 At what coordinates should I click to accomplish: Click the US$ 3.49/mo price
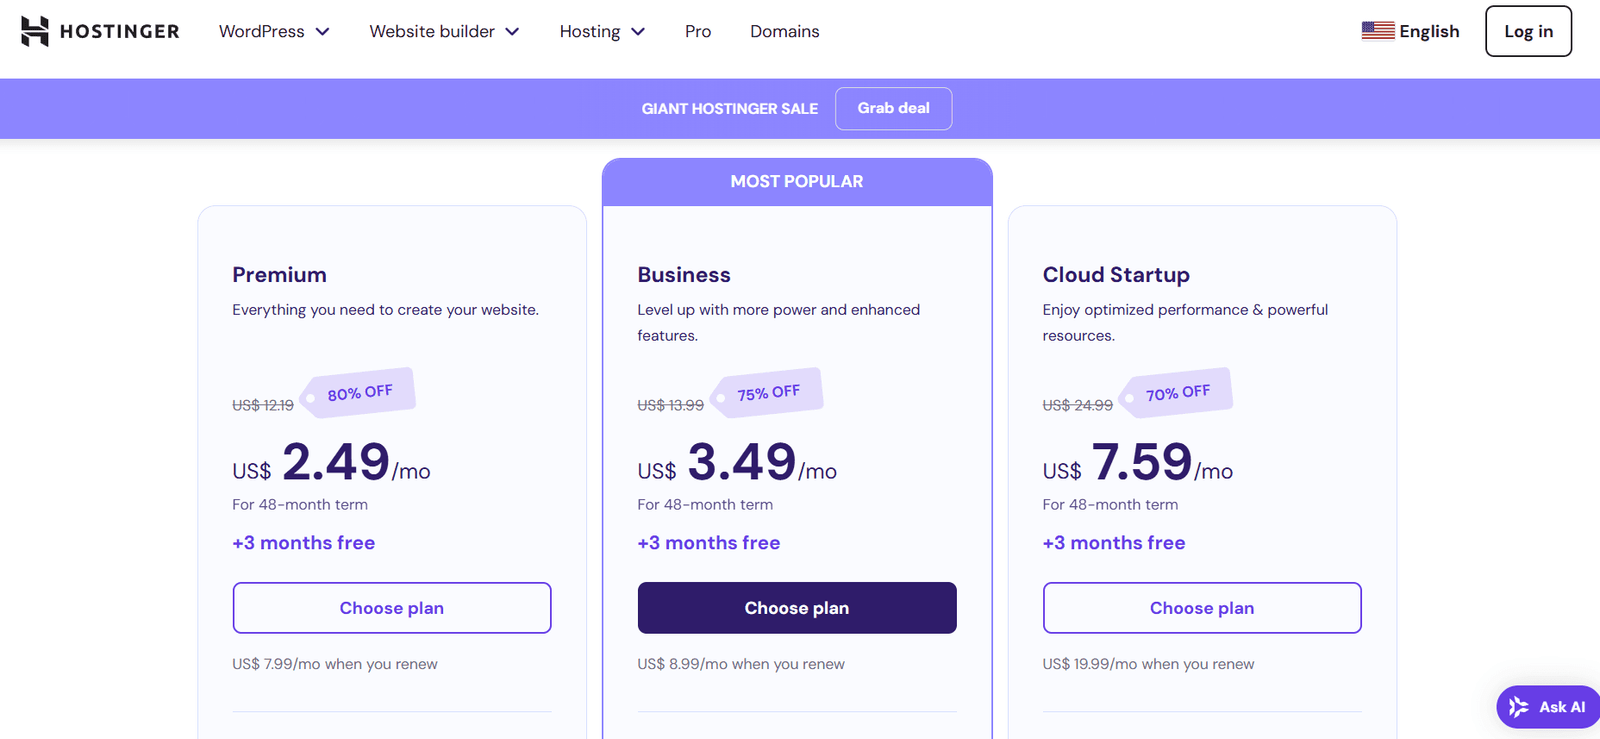[737, 463]
